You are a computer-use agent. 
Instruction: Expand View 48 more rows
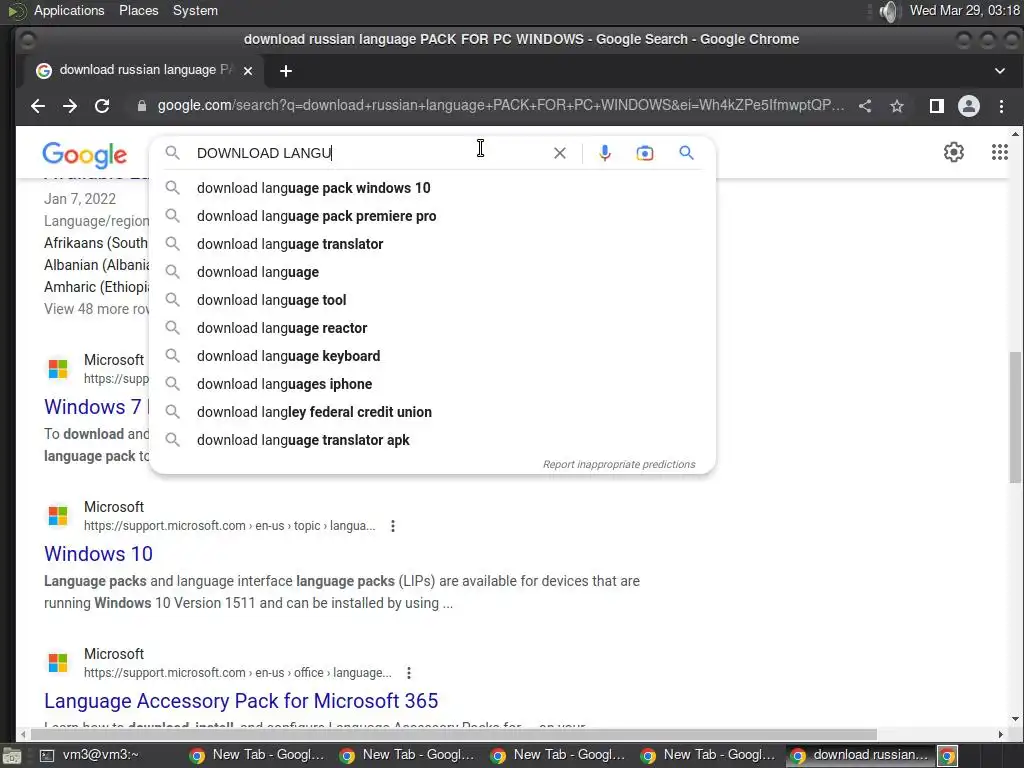tap(97, 309)
